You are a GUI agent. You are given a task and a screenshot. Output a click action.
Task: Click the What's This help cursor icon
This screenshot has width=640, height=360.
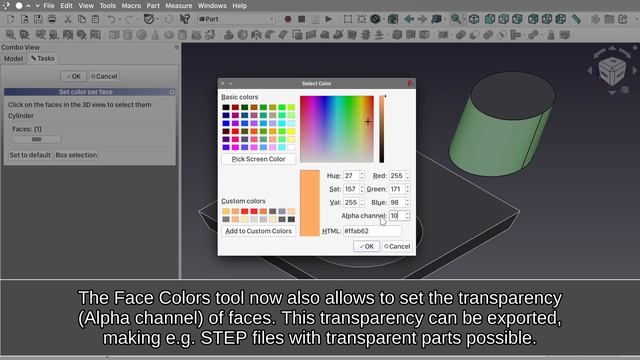tap(185, 19)
